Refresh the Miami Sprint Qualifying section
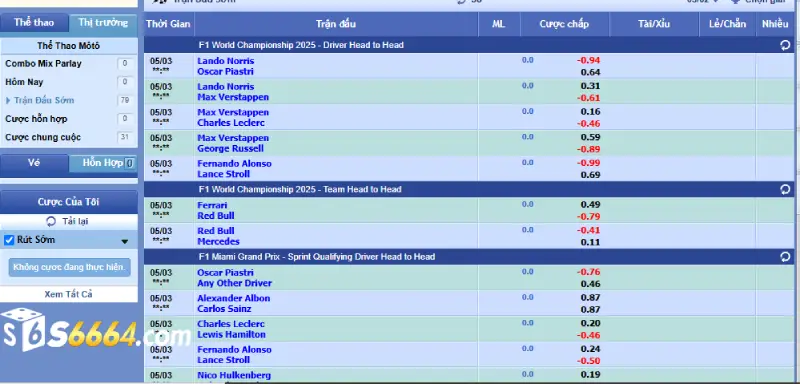This screenshot has width=800, height=384. tap(785, 257)
